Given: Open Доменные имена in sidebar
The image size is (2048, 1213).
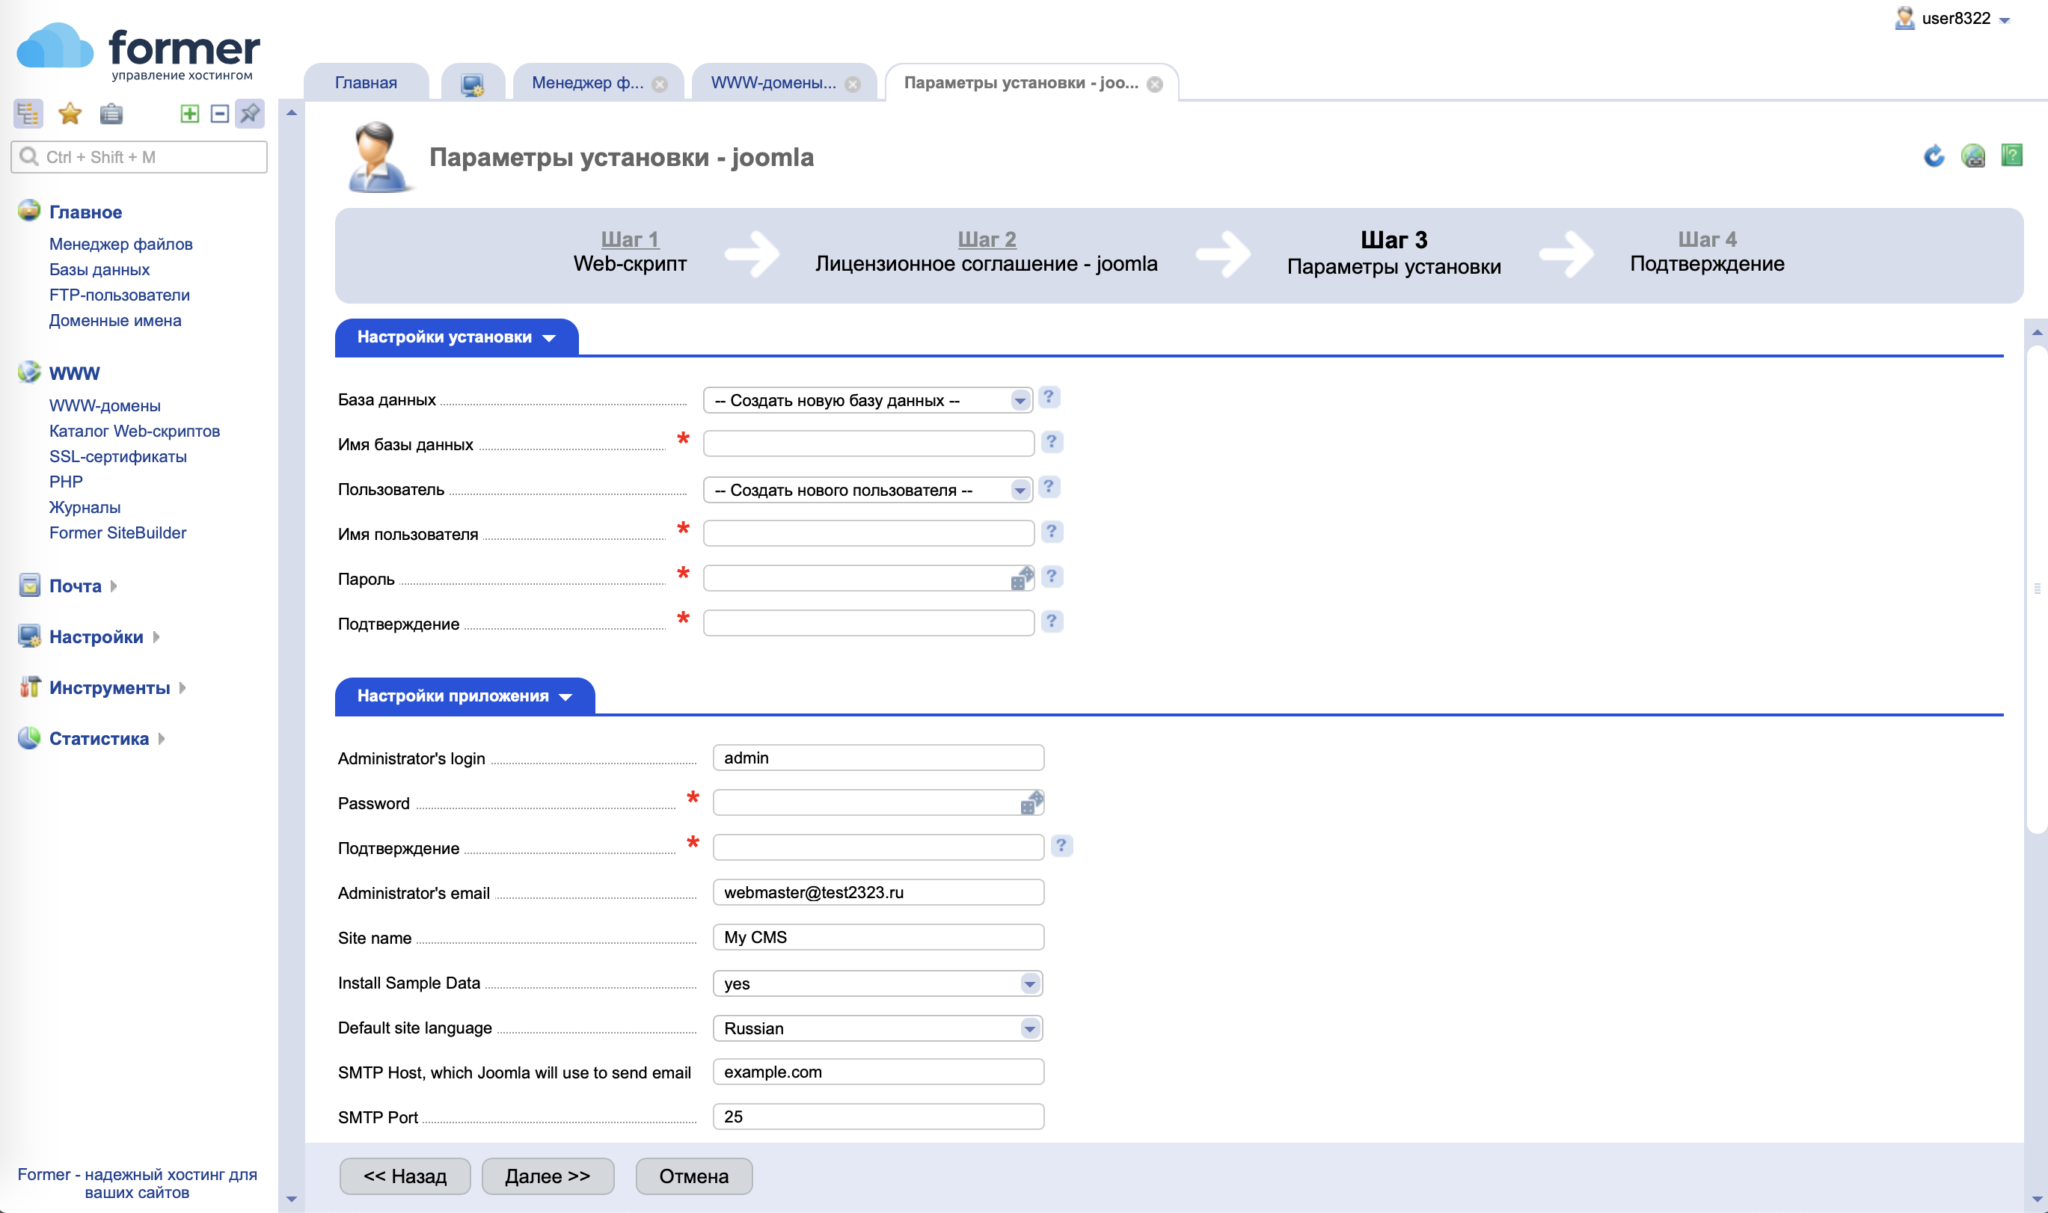Looking at the screenshot, I should point(115,321).
